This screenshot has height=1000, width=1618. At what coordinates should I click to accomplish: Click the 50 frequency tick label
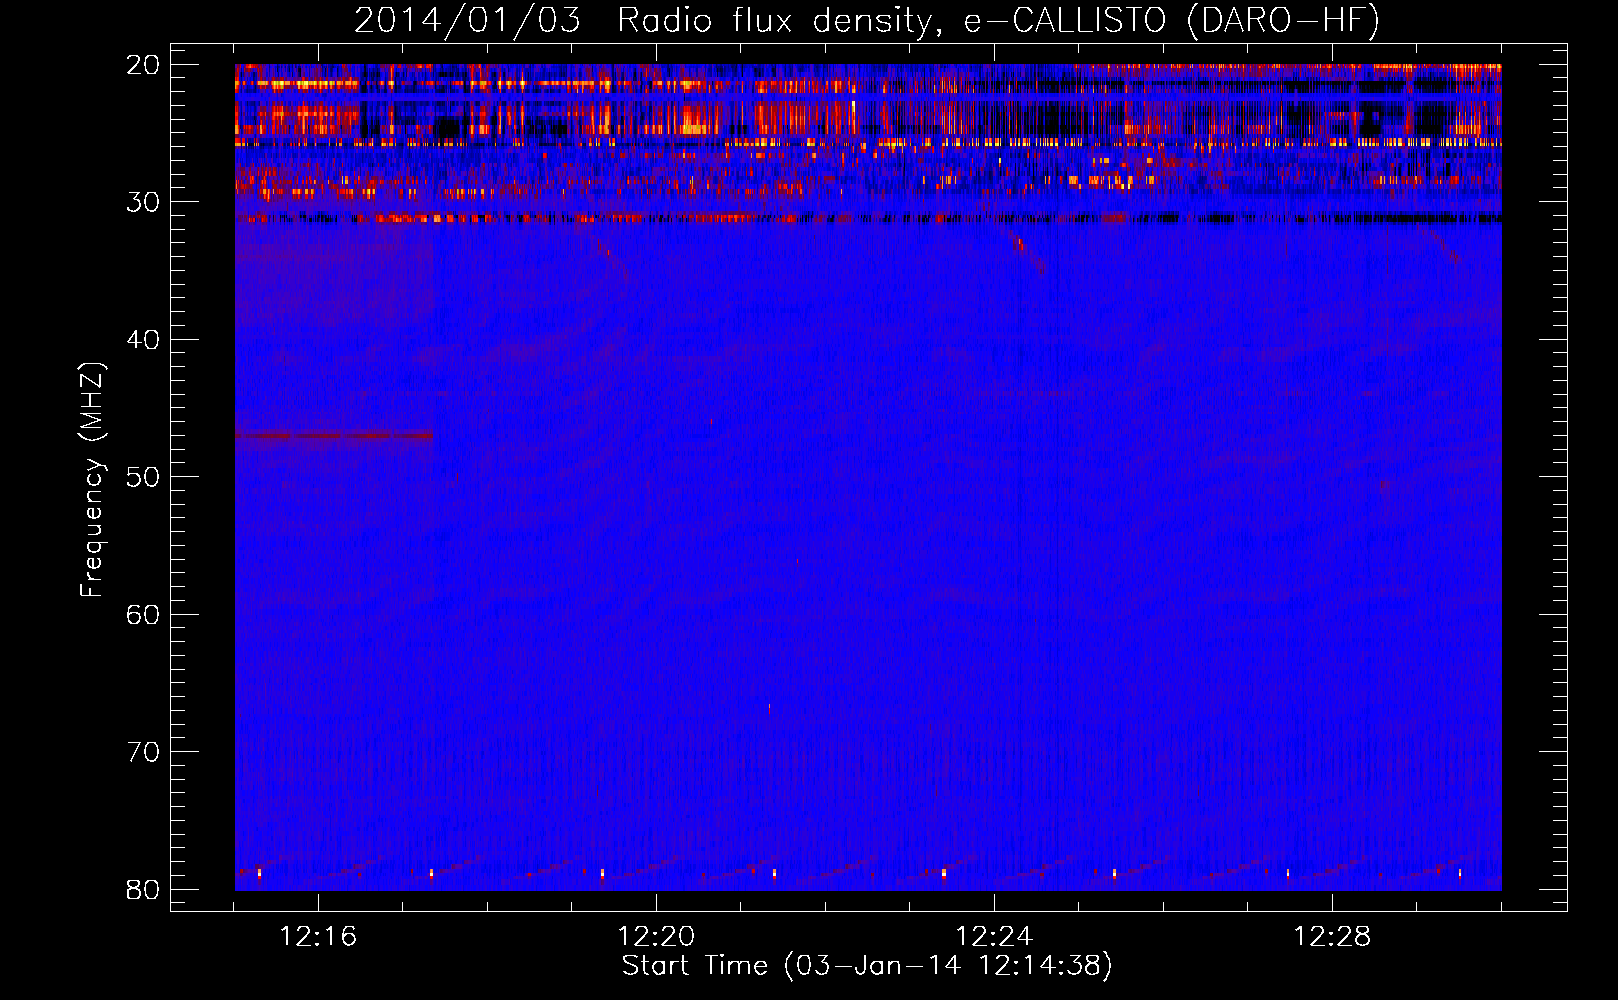(144, 477)
